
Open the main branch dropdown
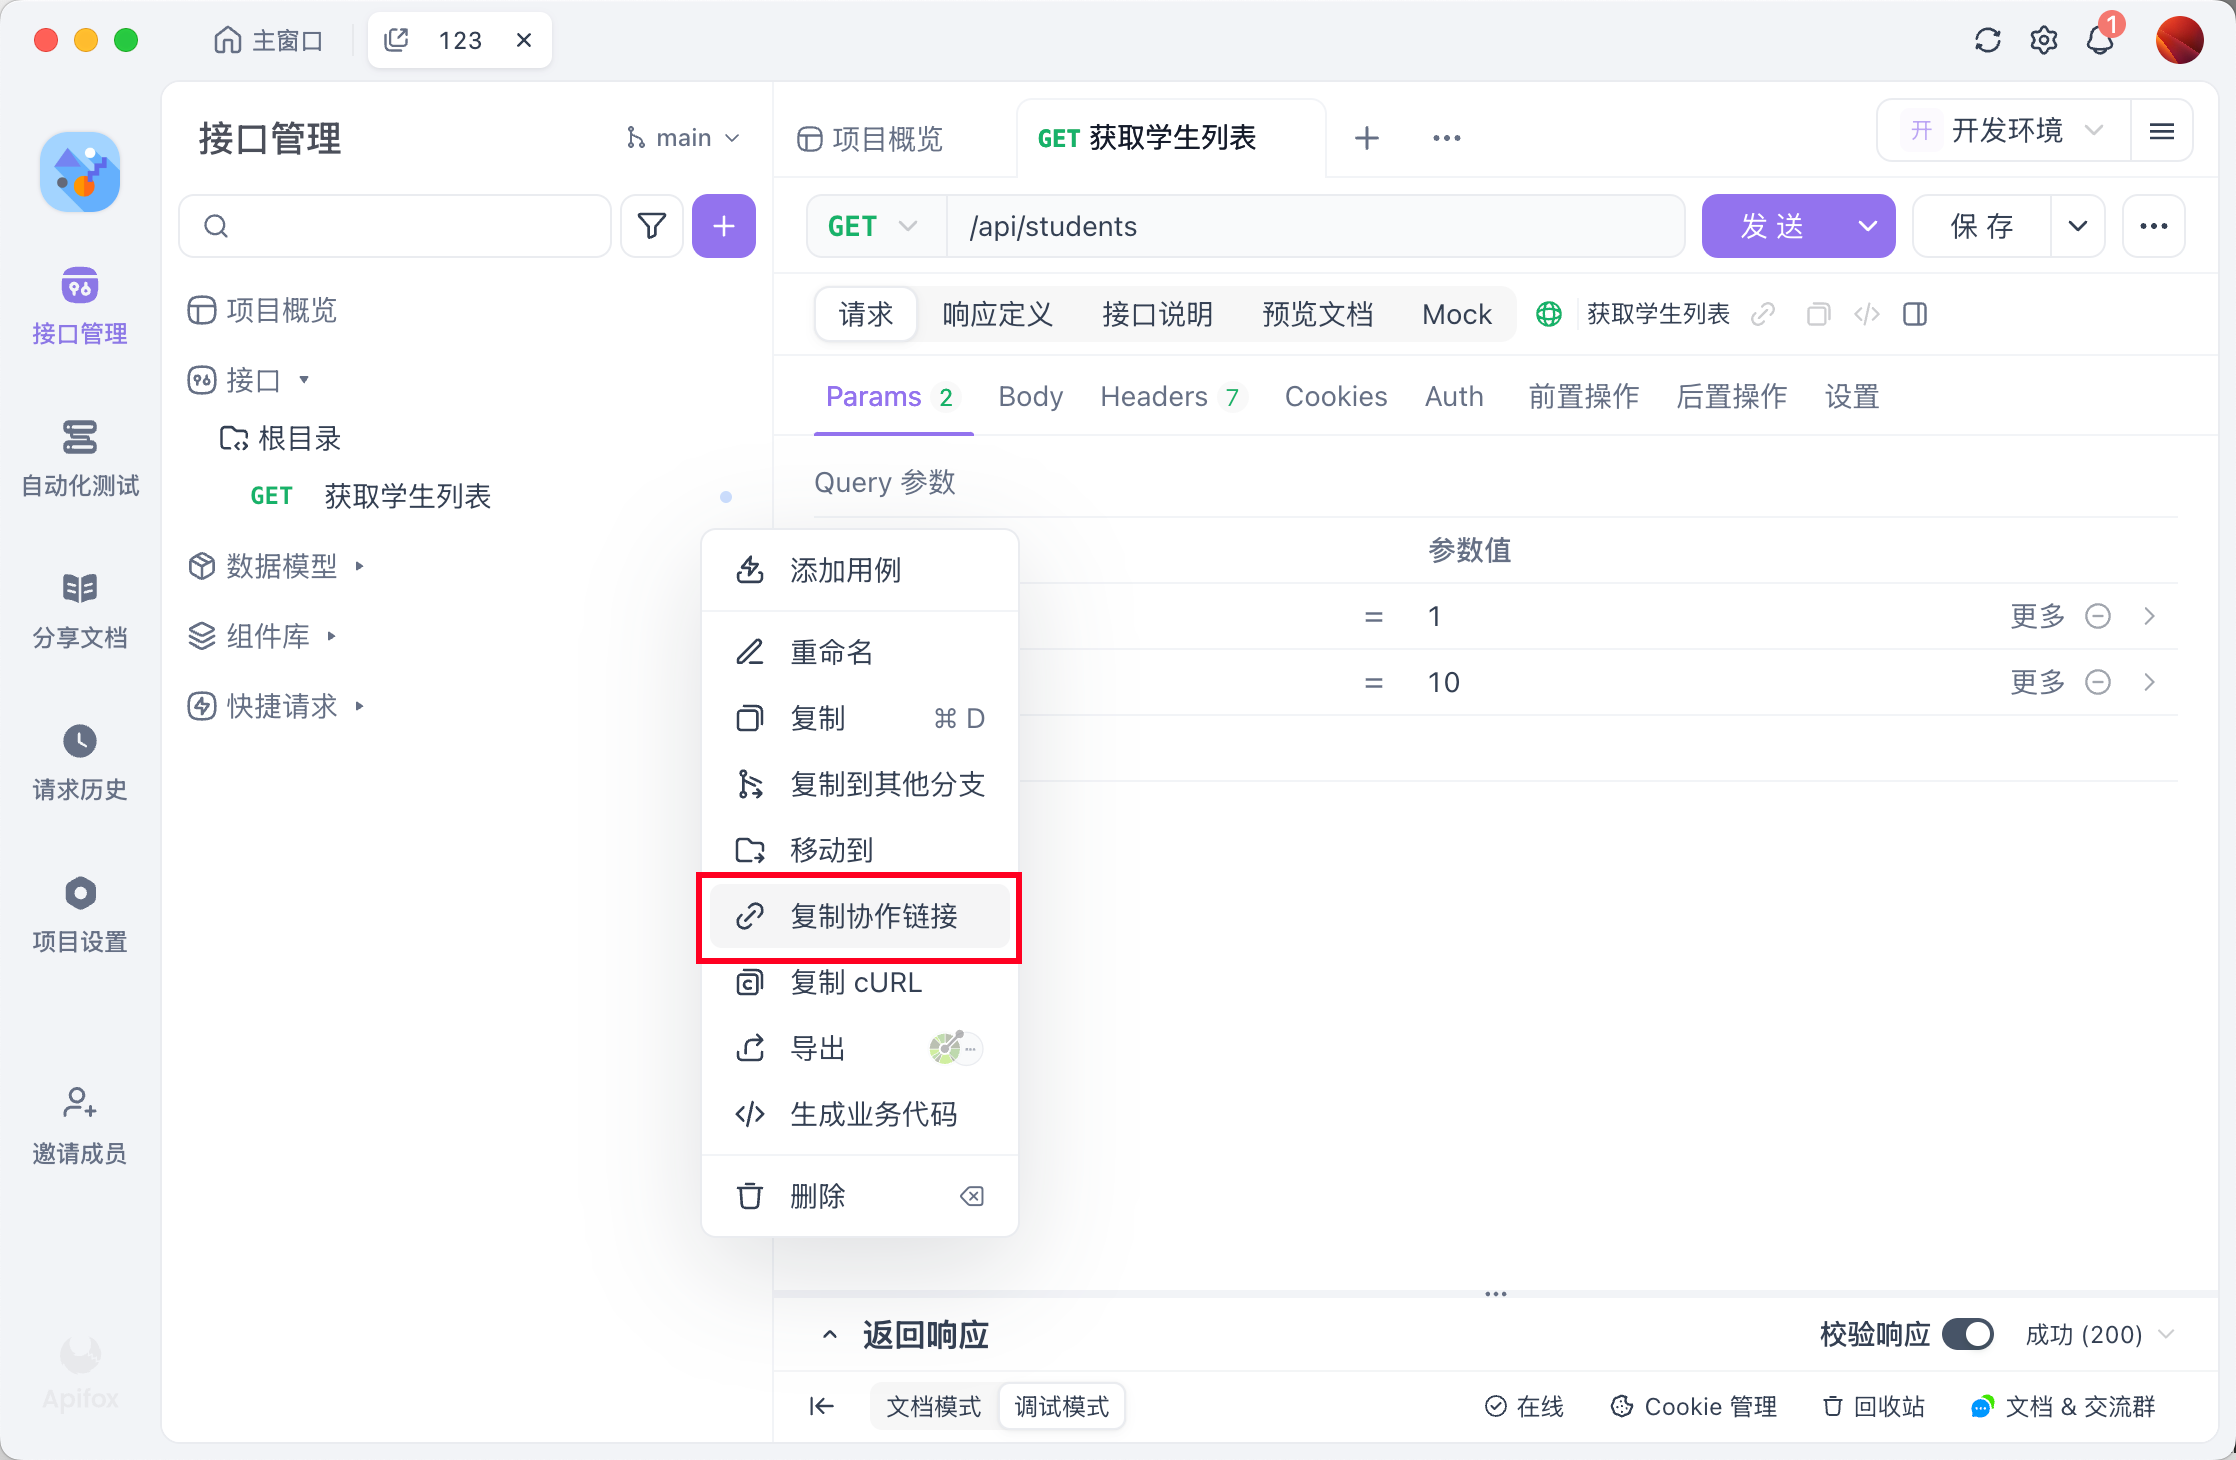683,137
